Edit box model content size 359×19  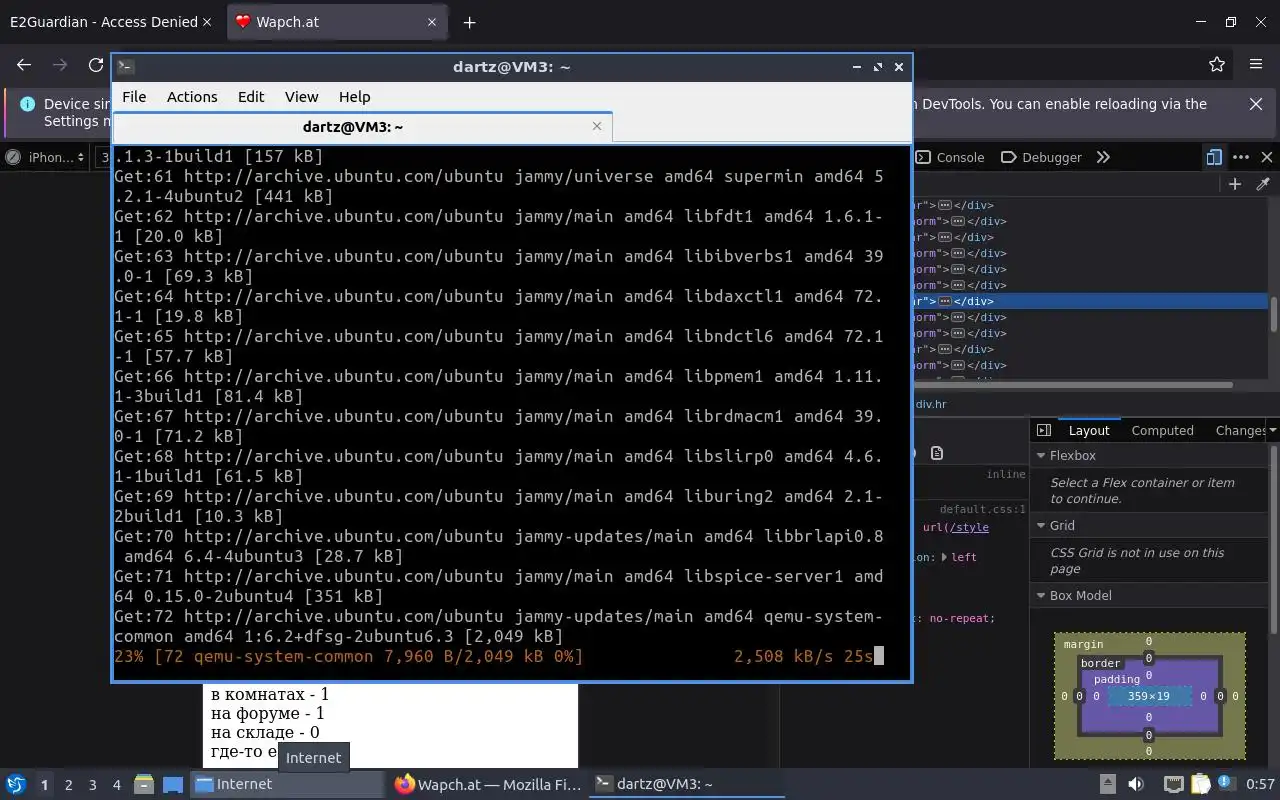click(1149, 696)
